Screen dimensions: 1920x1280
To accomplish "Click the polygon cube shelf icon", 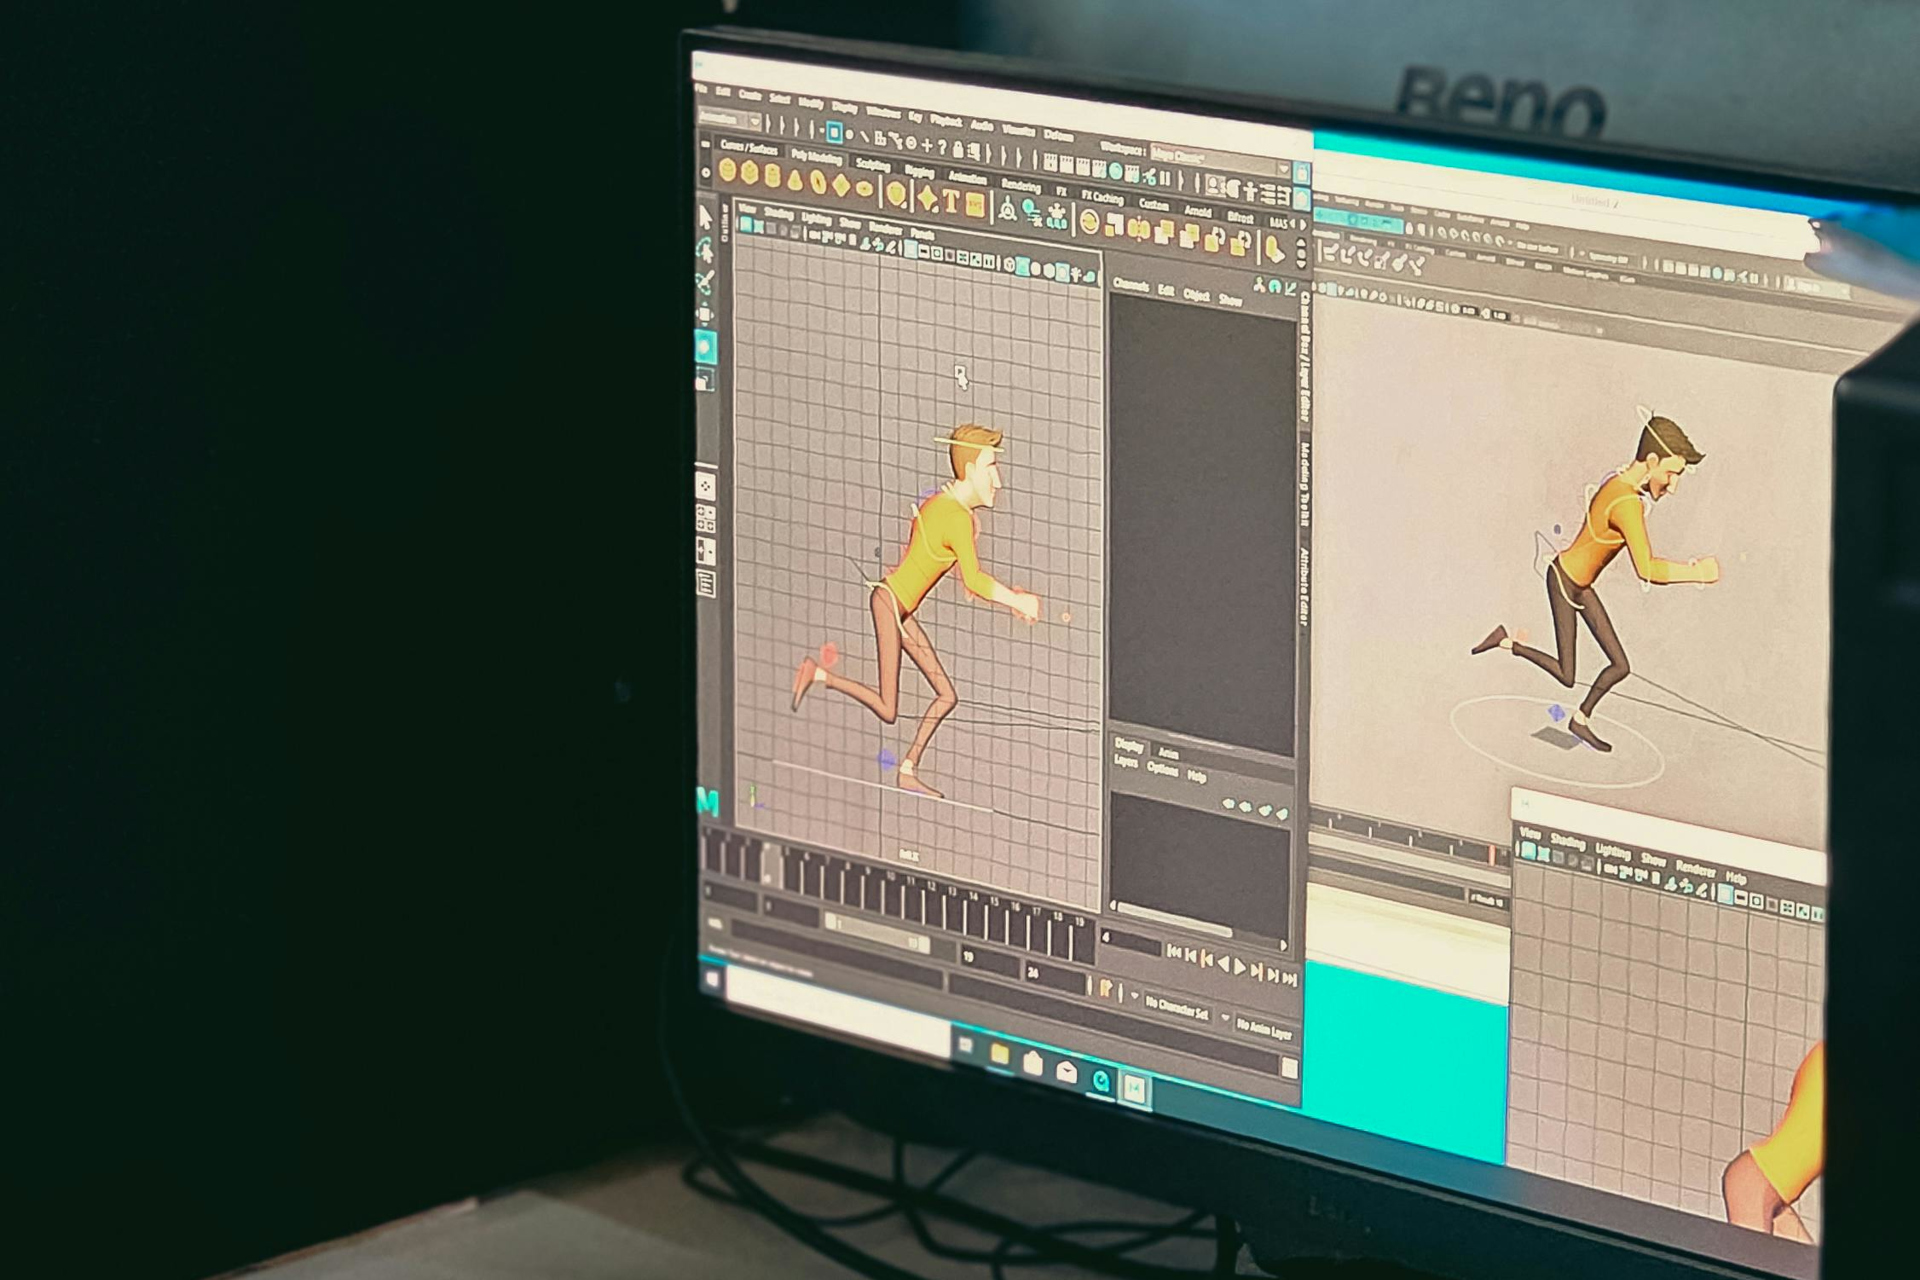I will [749, 174].
